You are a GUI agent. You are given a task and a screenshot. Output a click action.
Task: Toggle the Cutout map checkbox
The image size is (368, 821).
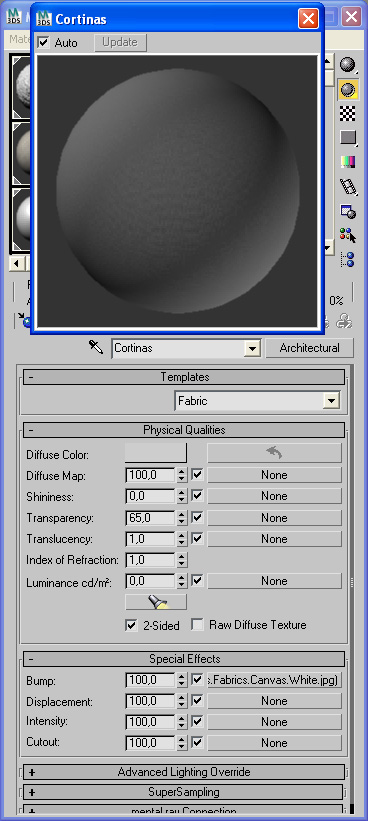coord(197,742)
